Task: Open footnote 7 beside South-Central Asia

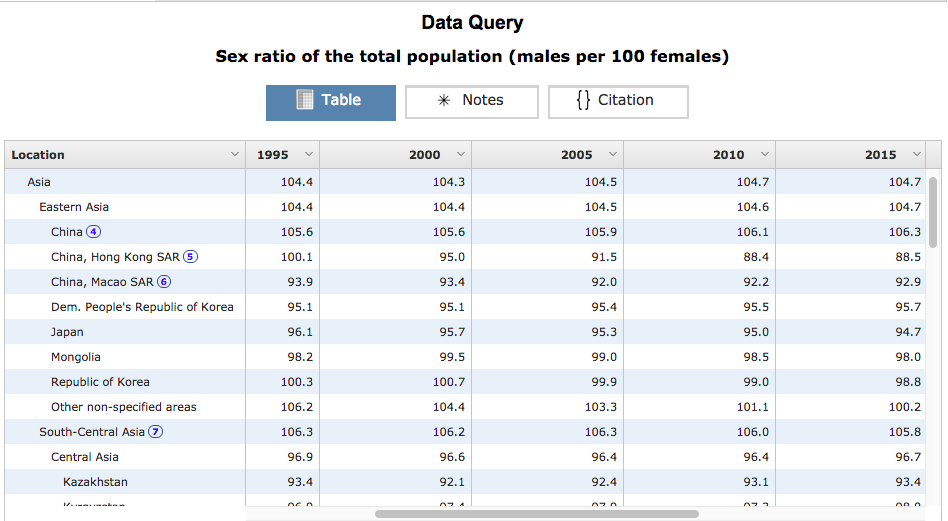Action: click(x=156, y=432)
